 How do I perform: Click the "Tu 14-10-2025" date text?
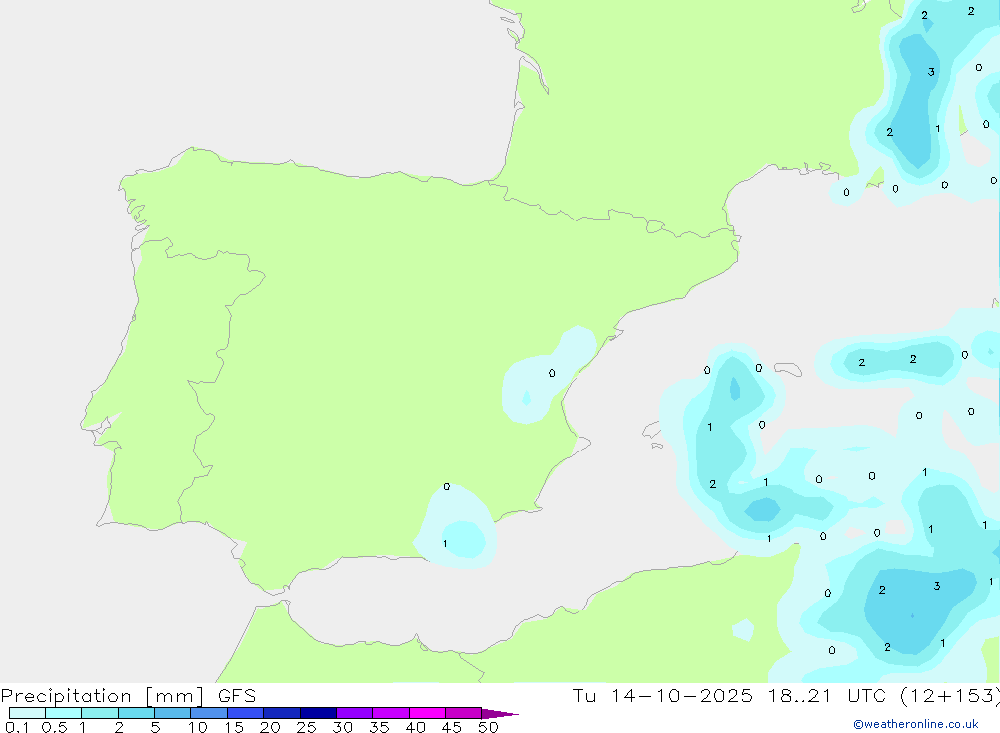(x=662, y=695)
